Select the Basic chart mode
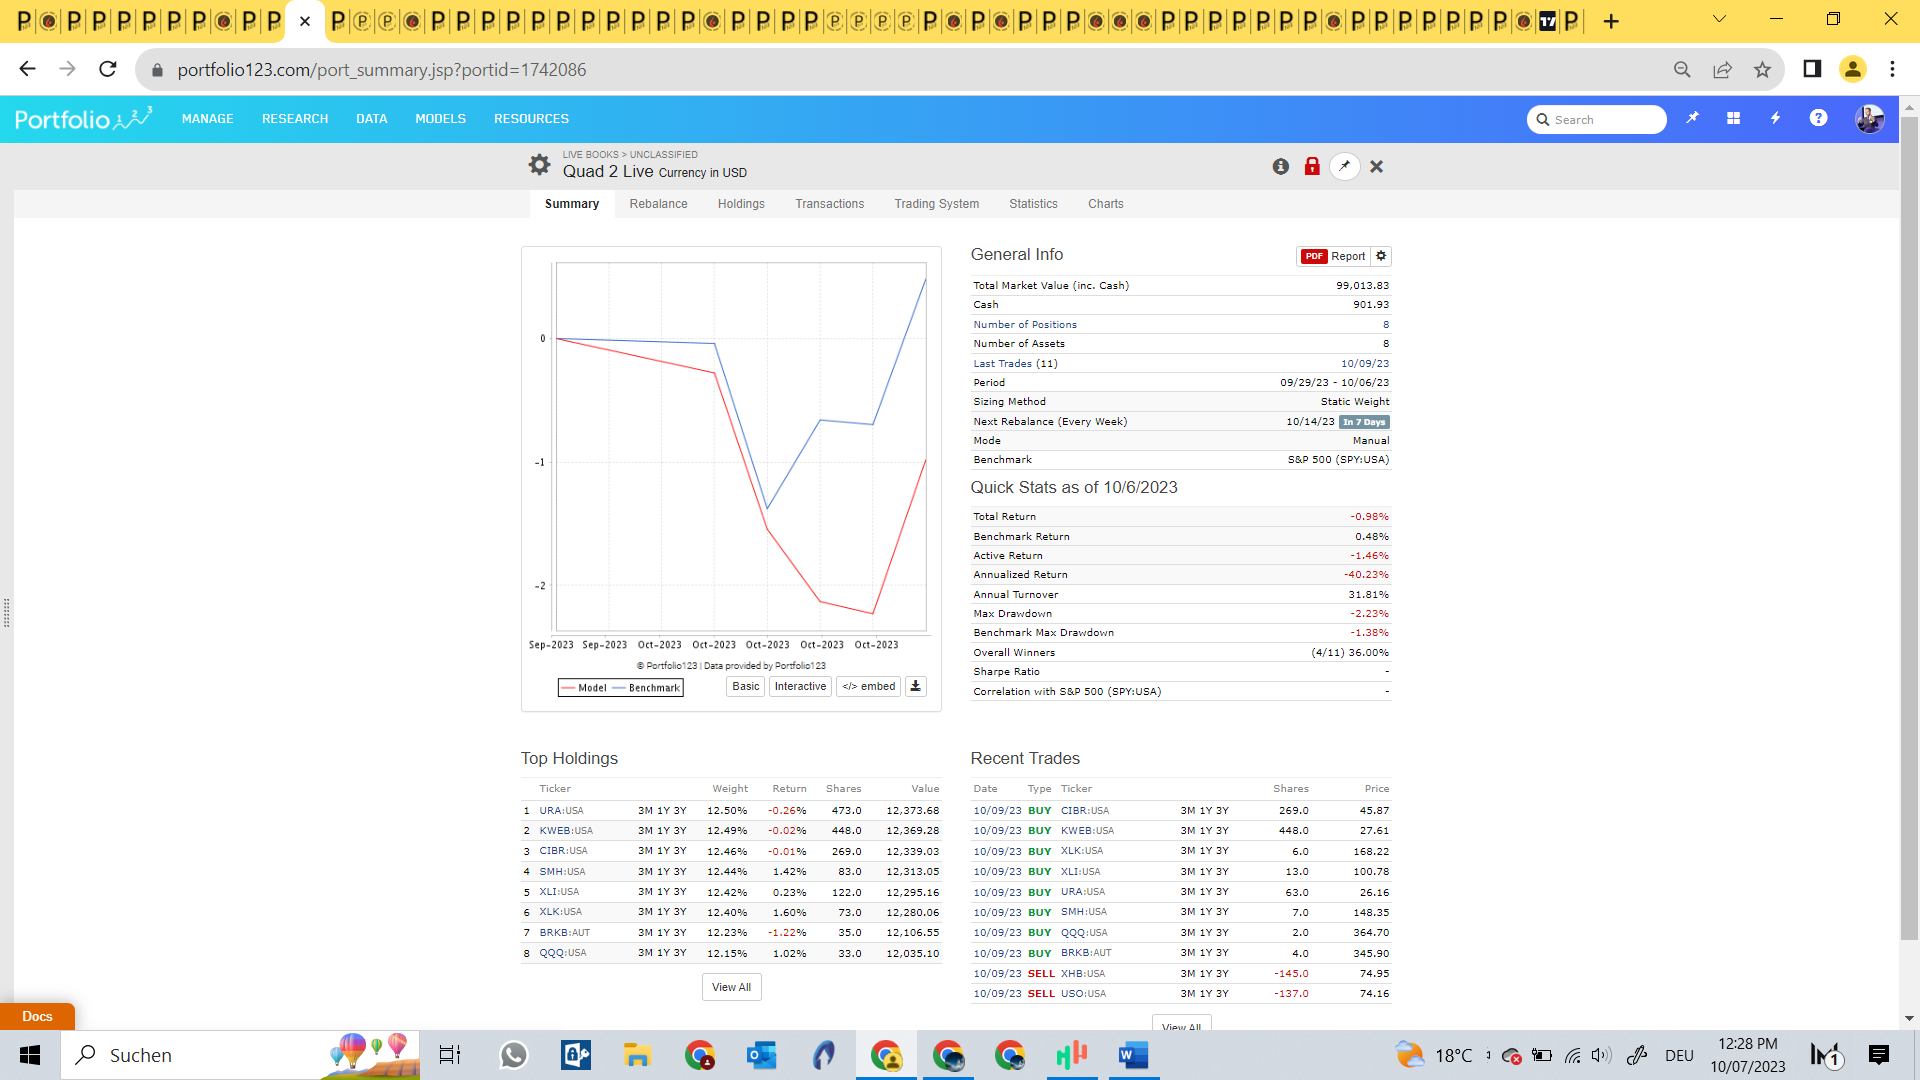This screenshot has height=1080, width=1920. [745, 686]
